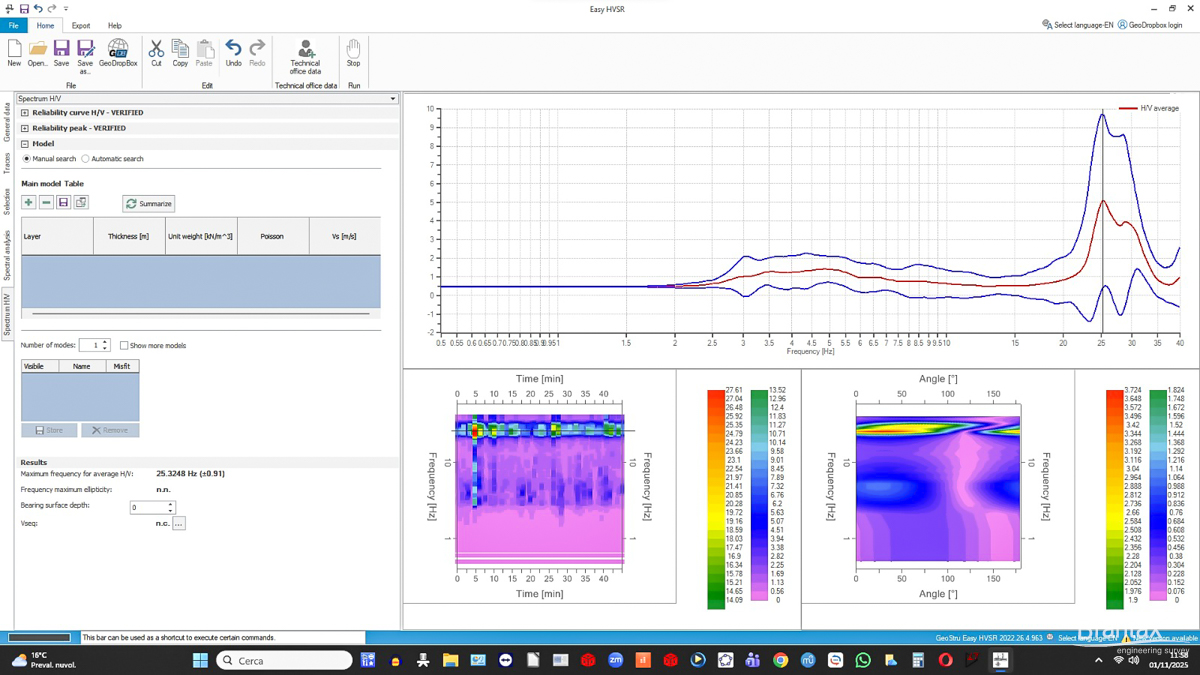Screen dimensions: 1200x675
Task: Click Vseq ellipsis button
Action: coord(178,523)
